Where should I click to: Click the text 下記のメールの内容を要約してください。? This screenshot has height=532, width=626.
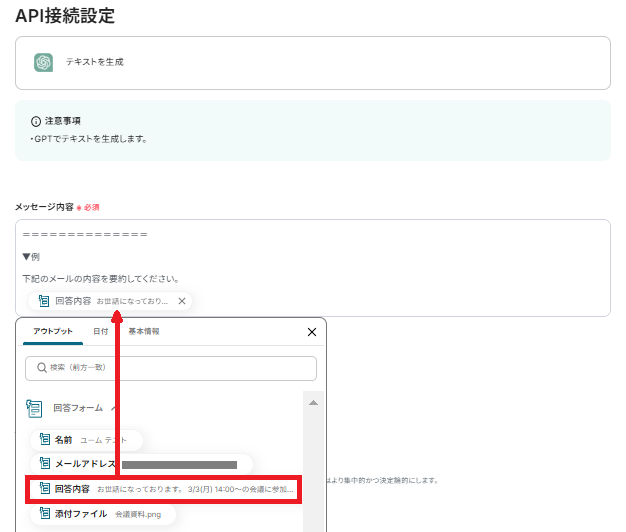[101, 279]
